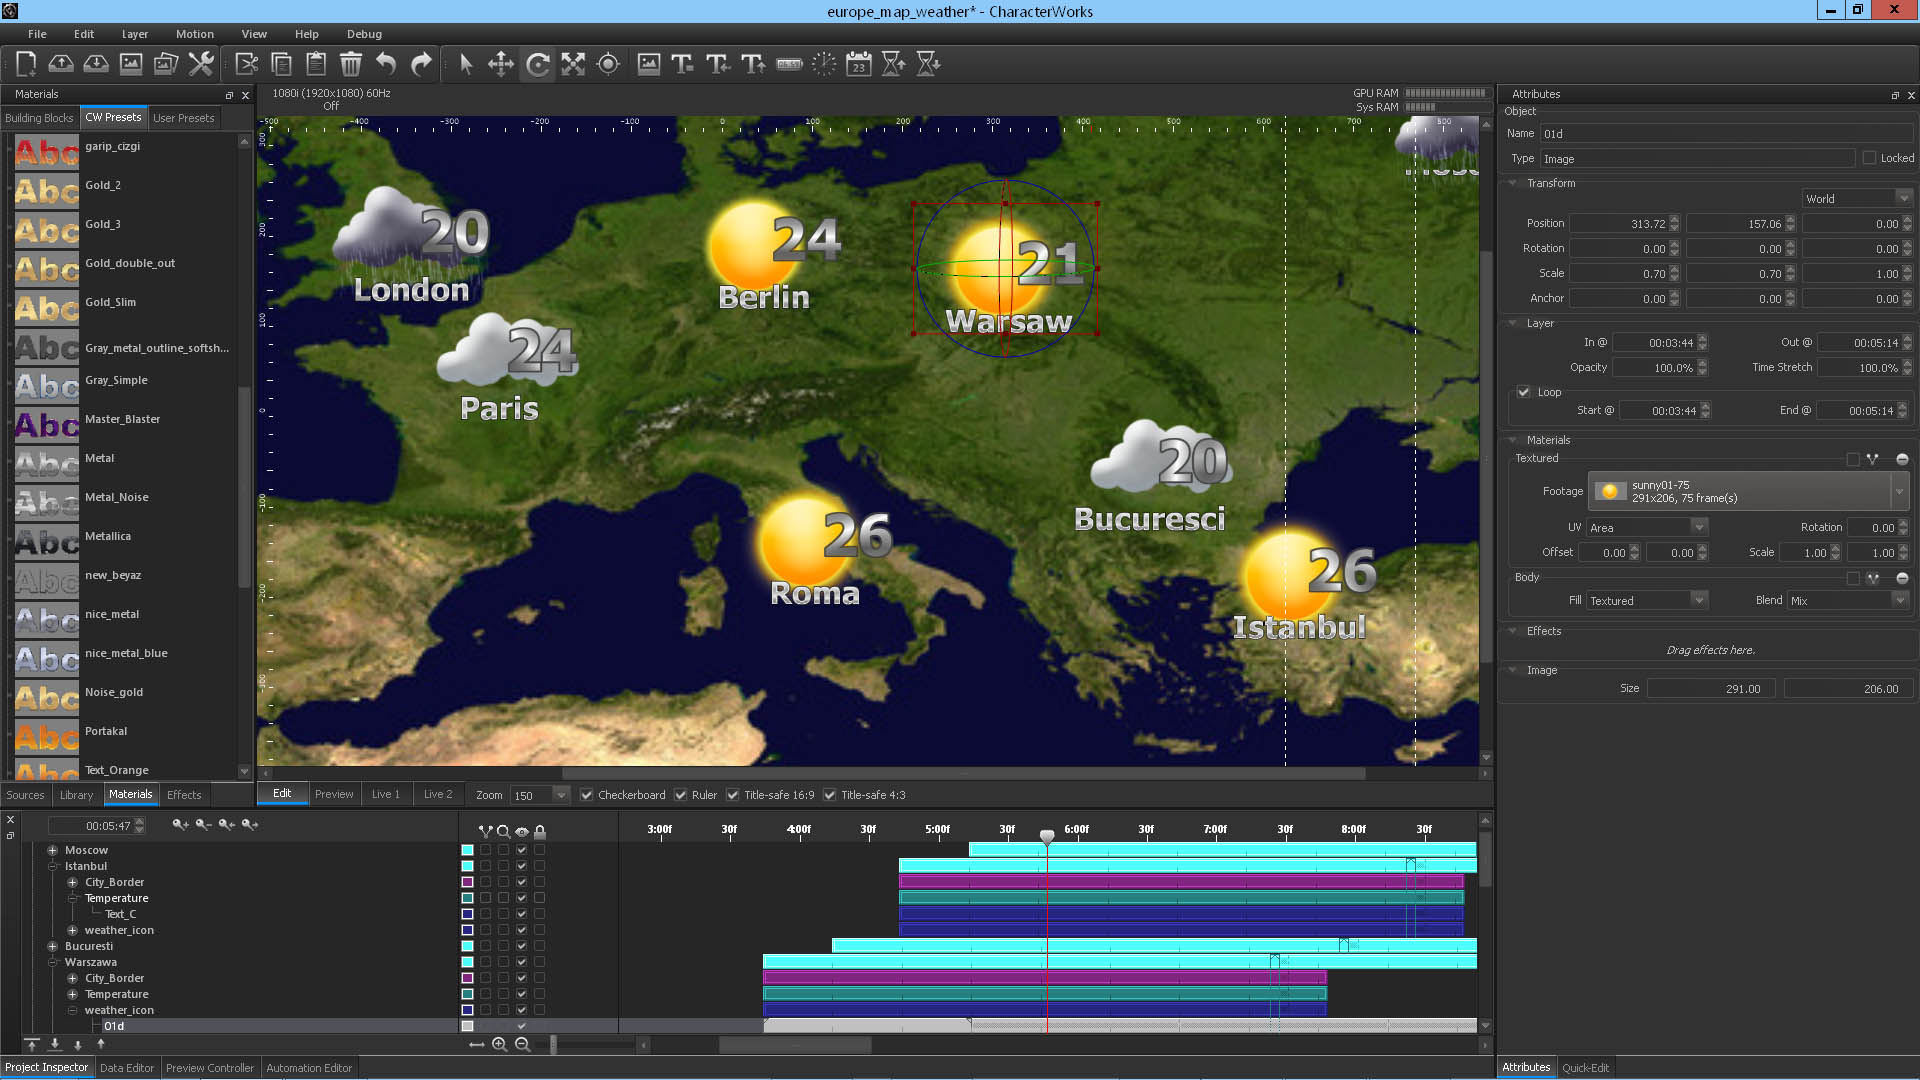Viewport: 1920px width, 1080px height.
Task: Select the move tool cross-arrows icon
Action: click(x=501, y=64)
